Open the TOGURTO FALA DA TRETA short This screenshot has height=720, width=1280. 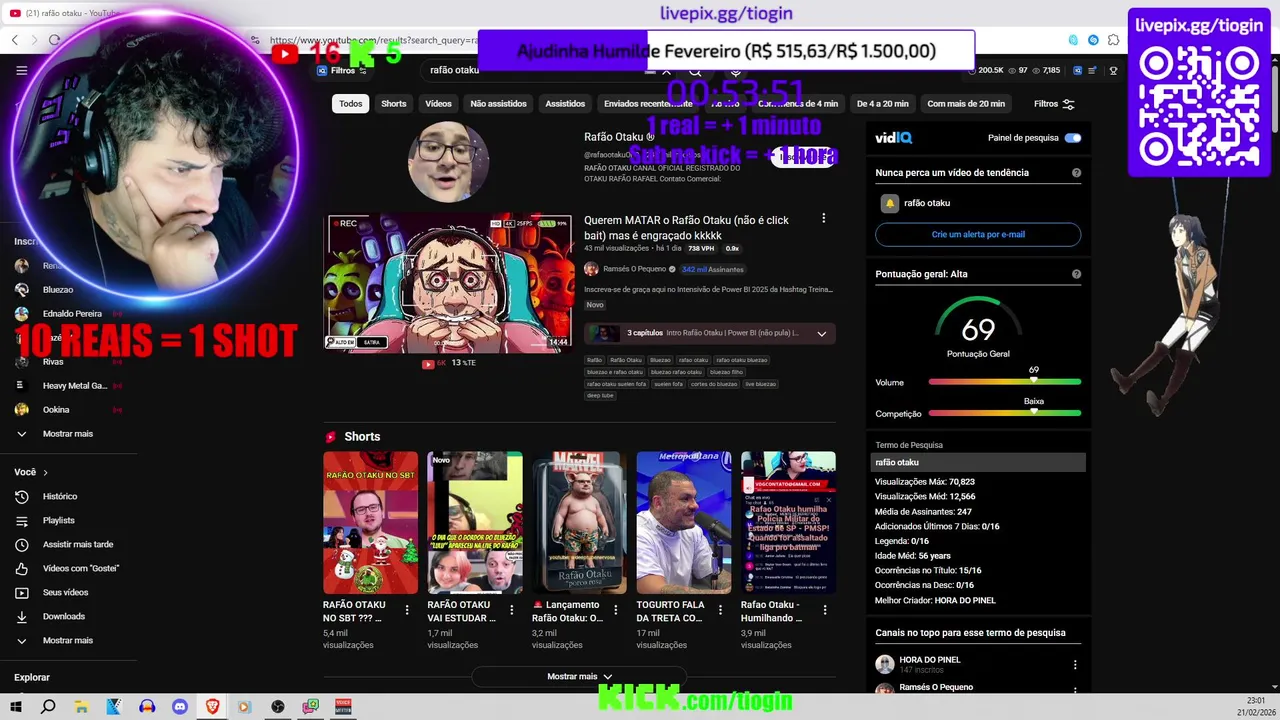point(684,523)
